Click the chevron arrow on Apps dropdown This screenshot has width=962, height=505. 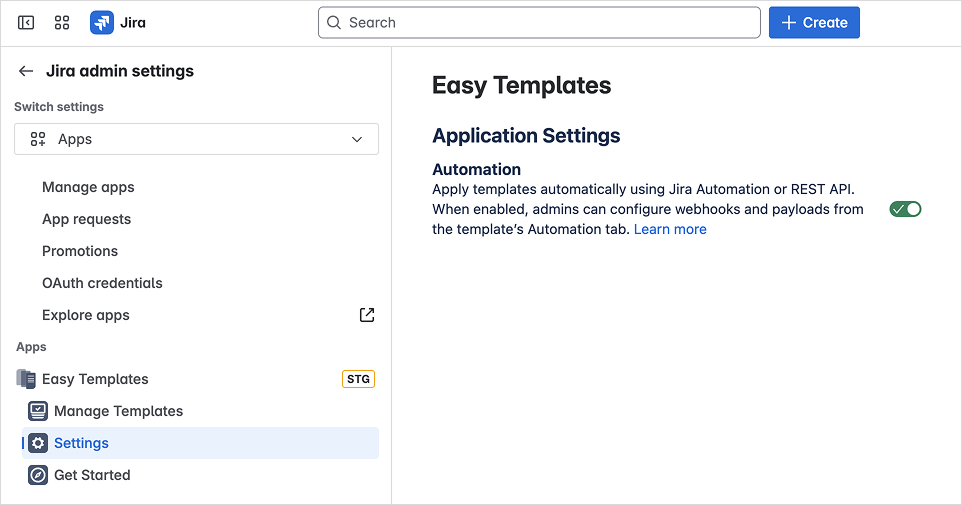pos(357,139)
